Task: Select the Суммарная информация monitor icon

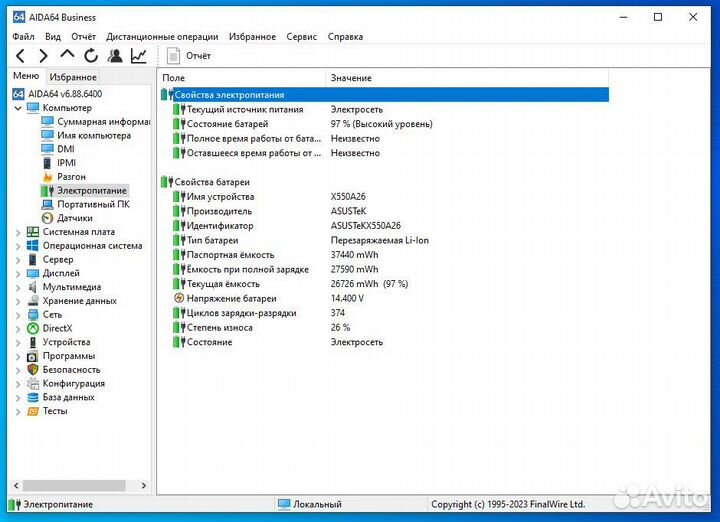Action: tap(47, 121)
